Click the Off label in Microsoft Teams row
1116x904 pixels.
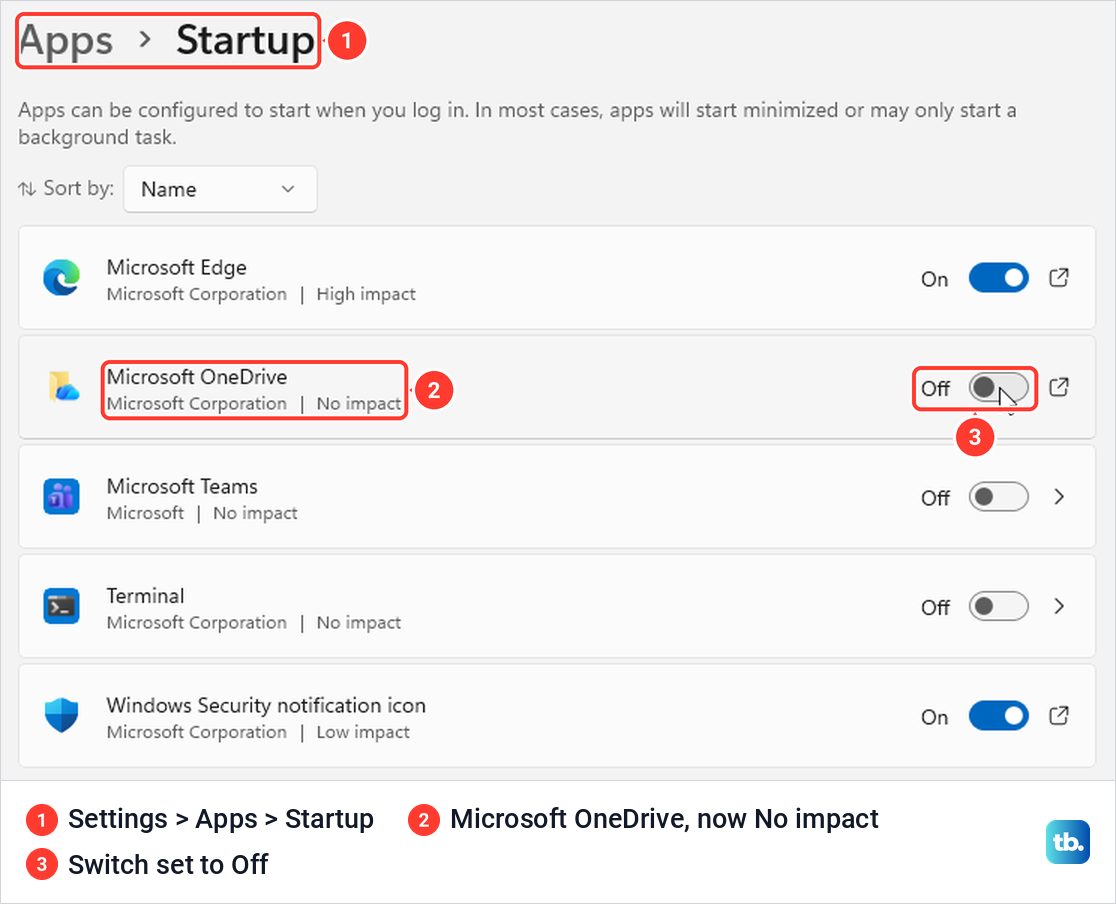[935, 498]
